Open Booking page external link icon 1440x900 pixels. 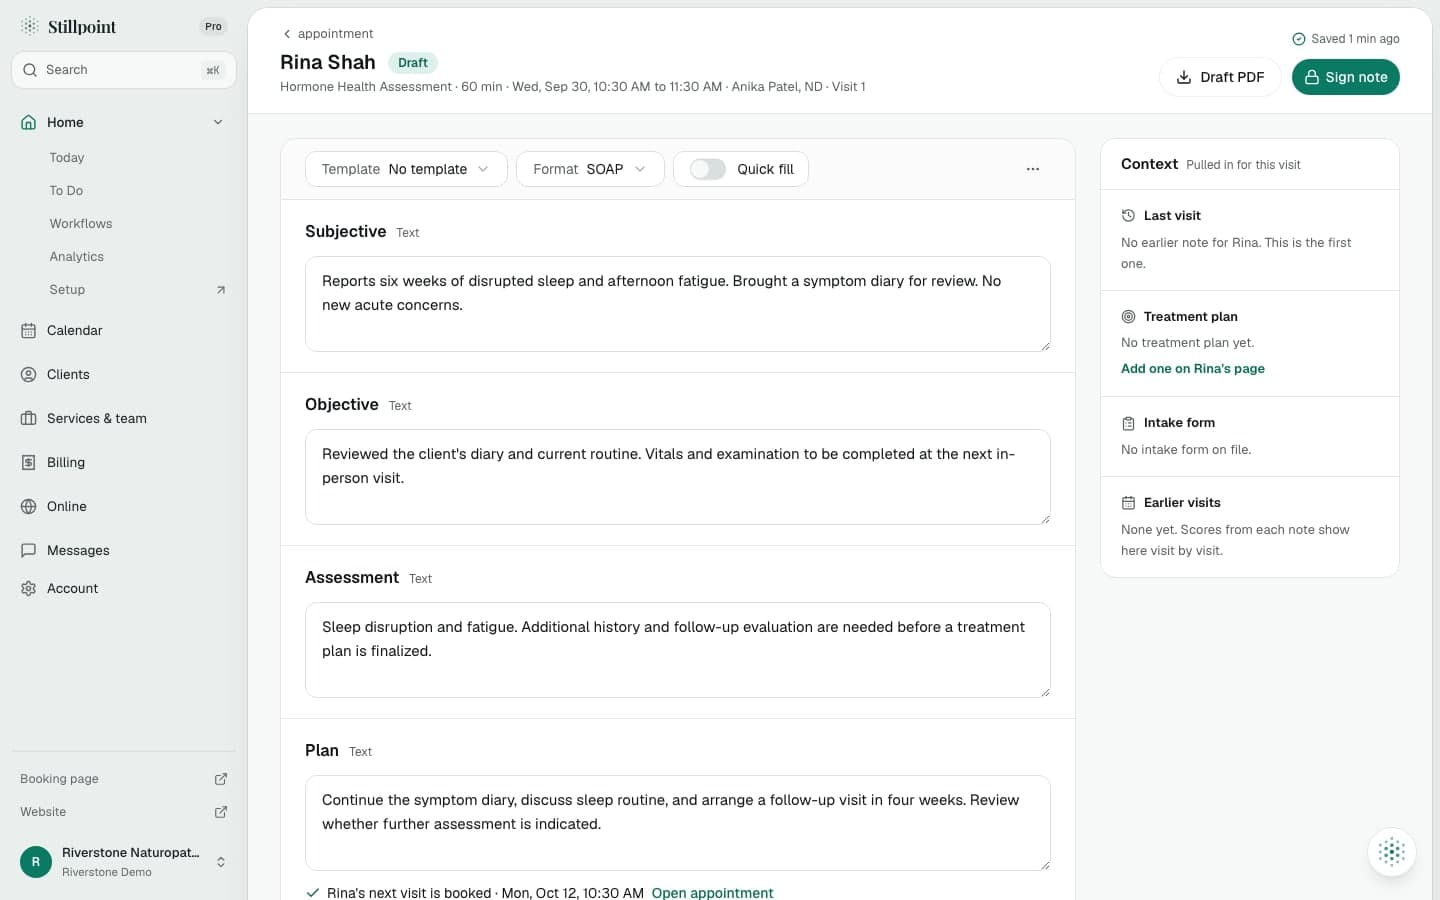[x=221, y=779]
